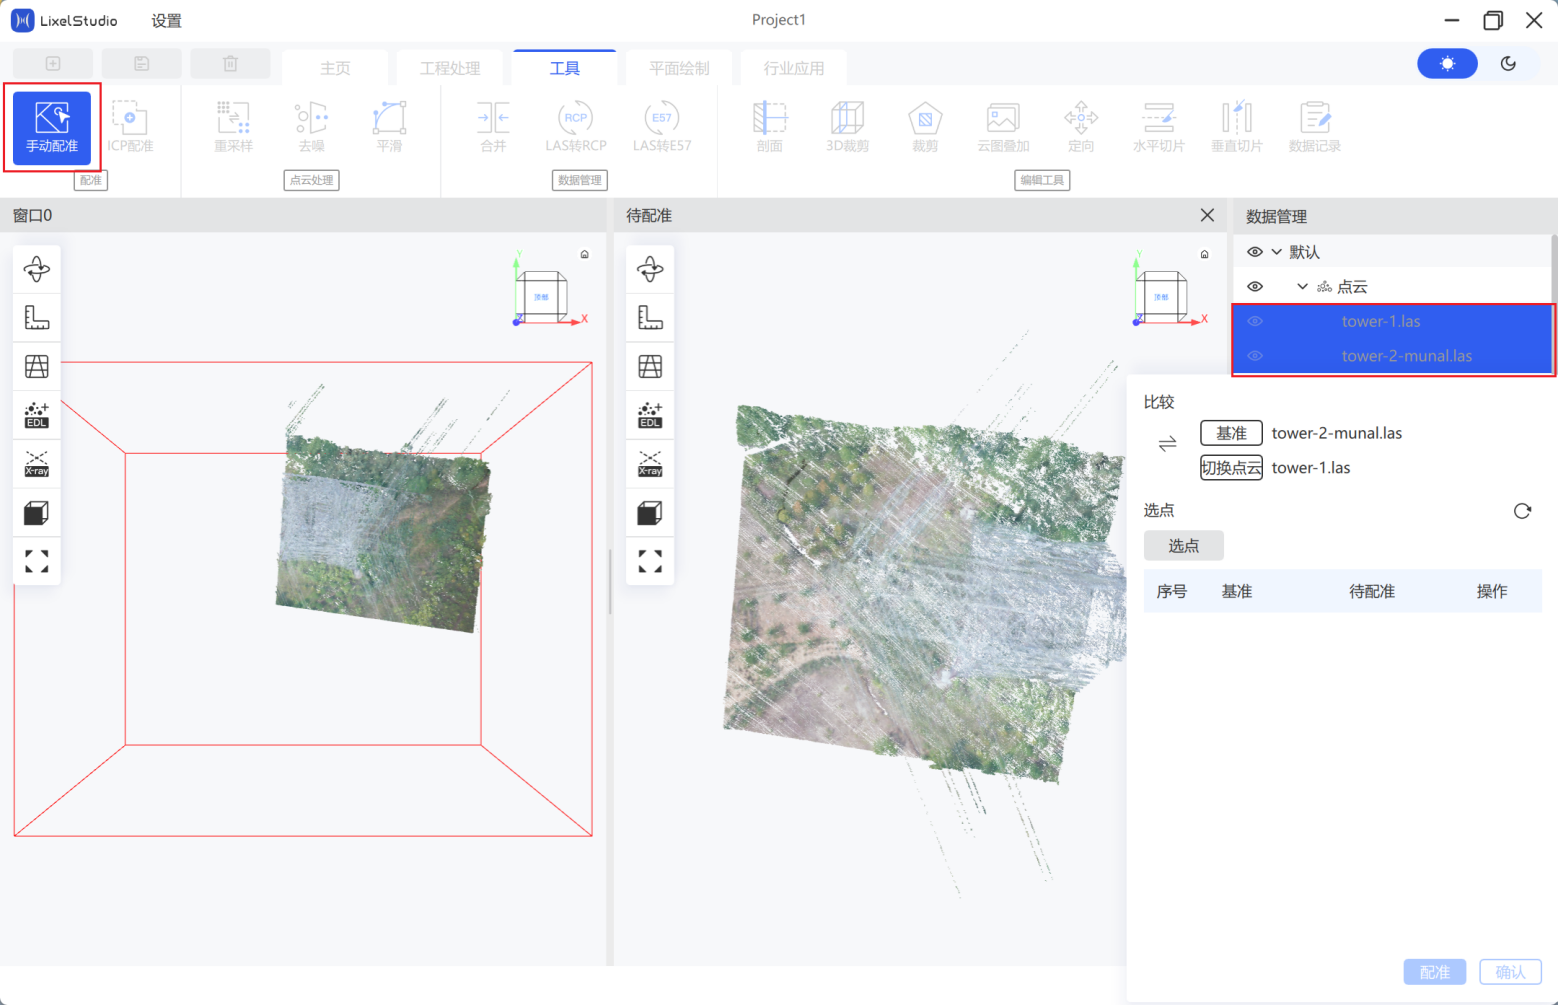
Task: Select the 3D裁剪 tool
Action: [847, 127]
